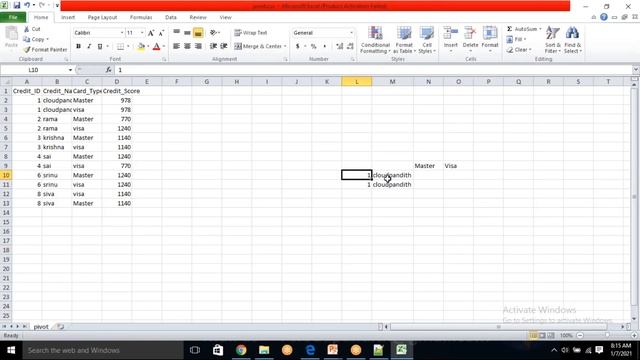Click the Save icon in quick access toolbar
The height and width of the screenshot is (360, 640).
click(17, 6)
